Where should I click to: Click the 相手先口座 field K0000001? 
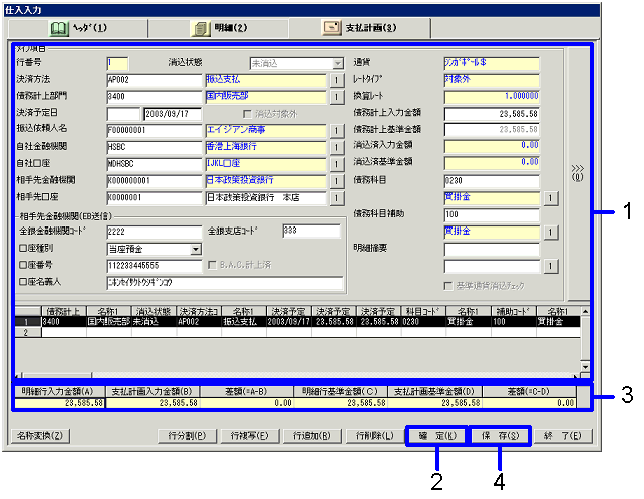pos(154,198)
